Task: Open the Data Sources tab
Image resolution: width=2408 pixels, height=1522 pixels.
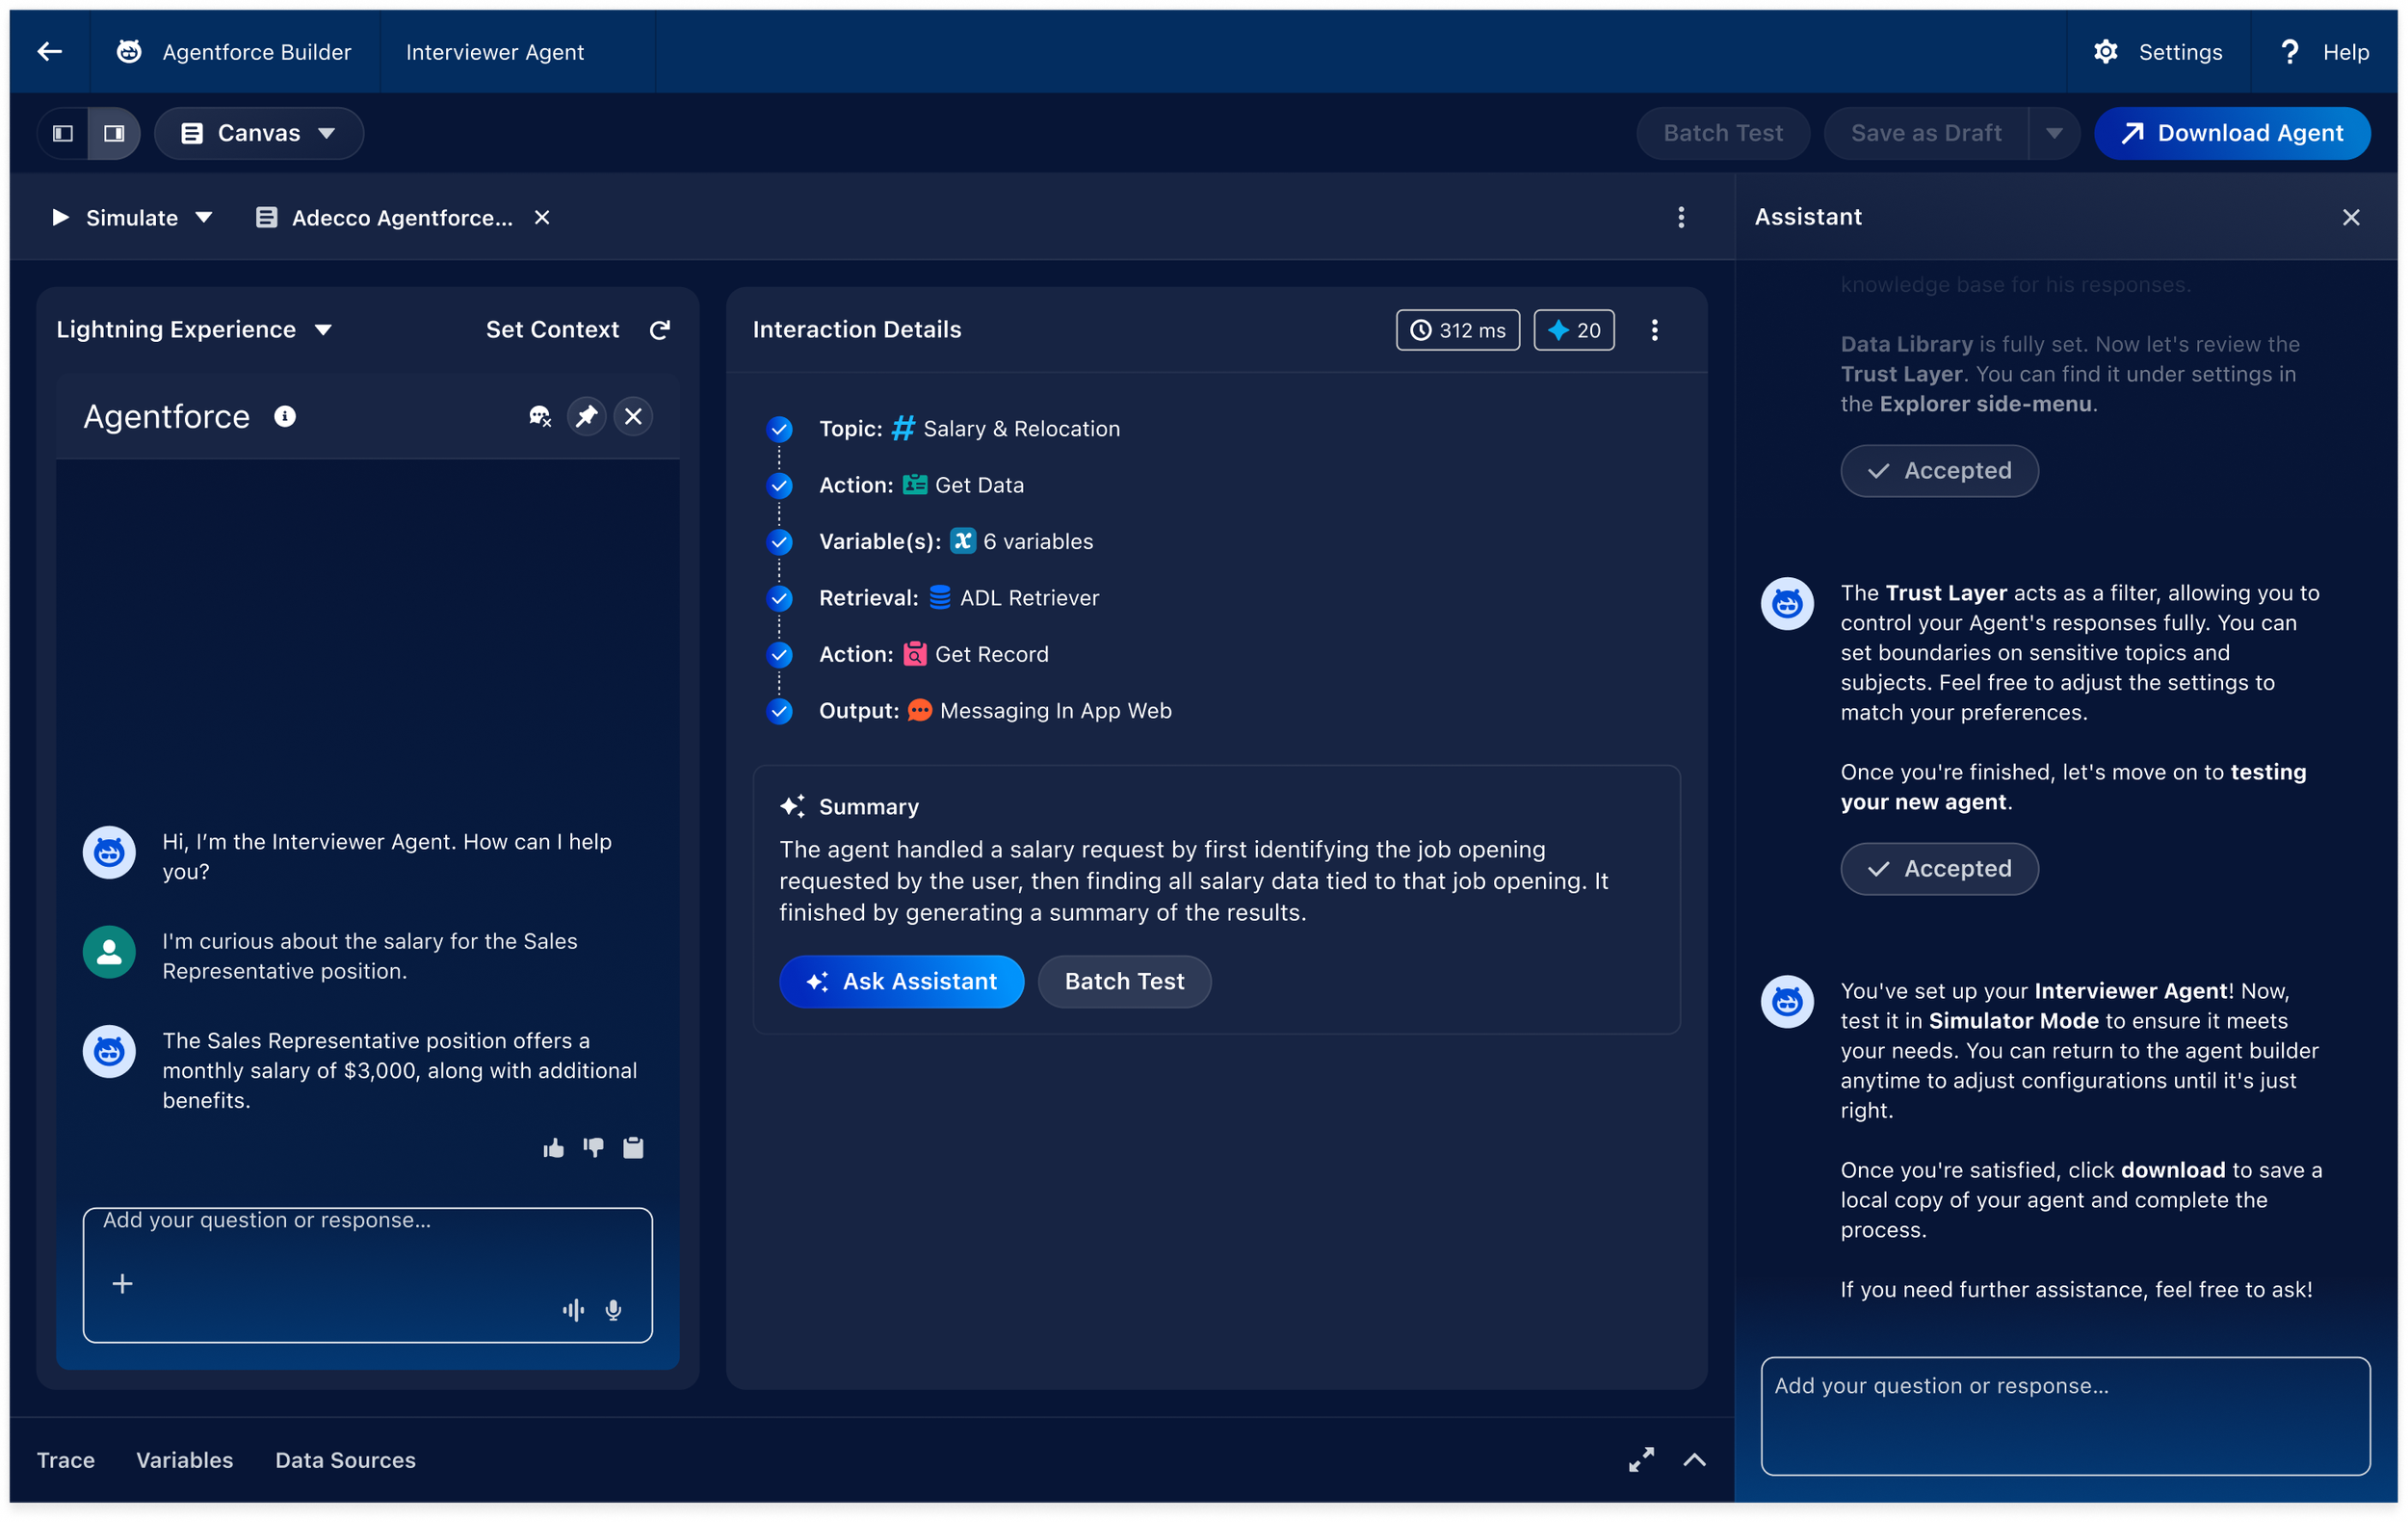Action: pos(345,1459)
